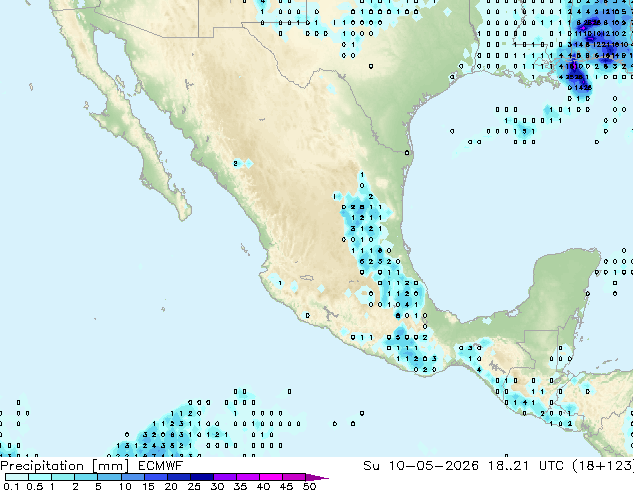Screen dimensions: 634x490
Task: Click the 20–25 mm legend color swatch
Action: click(x=178, y=477)
